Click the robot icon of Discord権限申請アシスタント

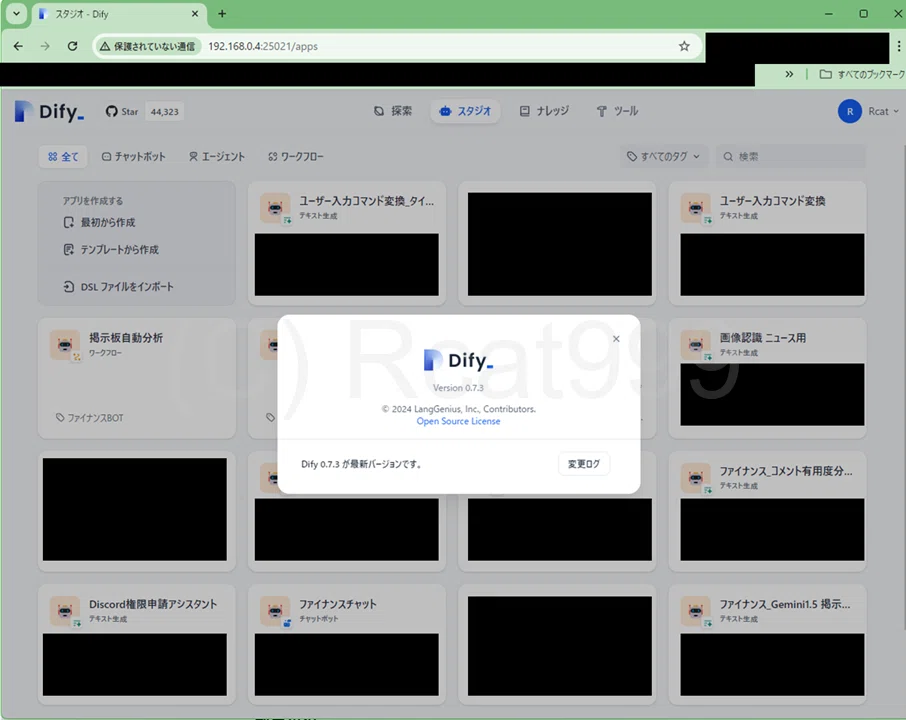pyautogui.click(x=65, y=611)
